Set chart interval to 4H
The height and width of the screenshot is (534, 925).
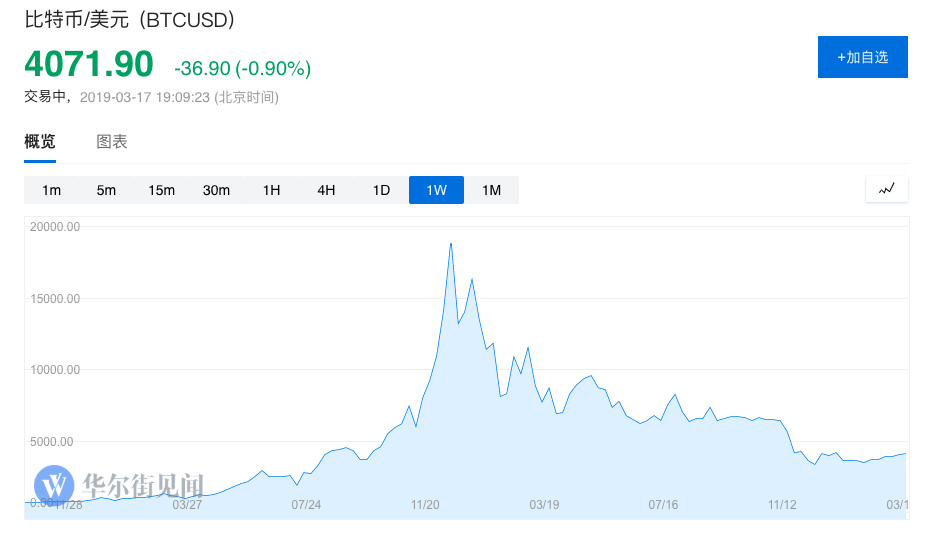(326, 190)
